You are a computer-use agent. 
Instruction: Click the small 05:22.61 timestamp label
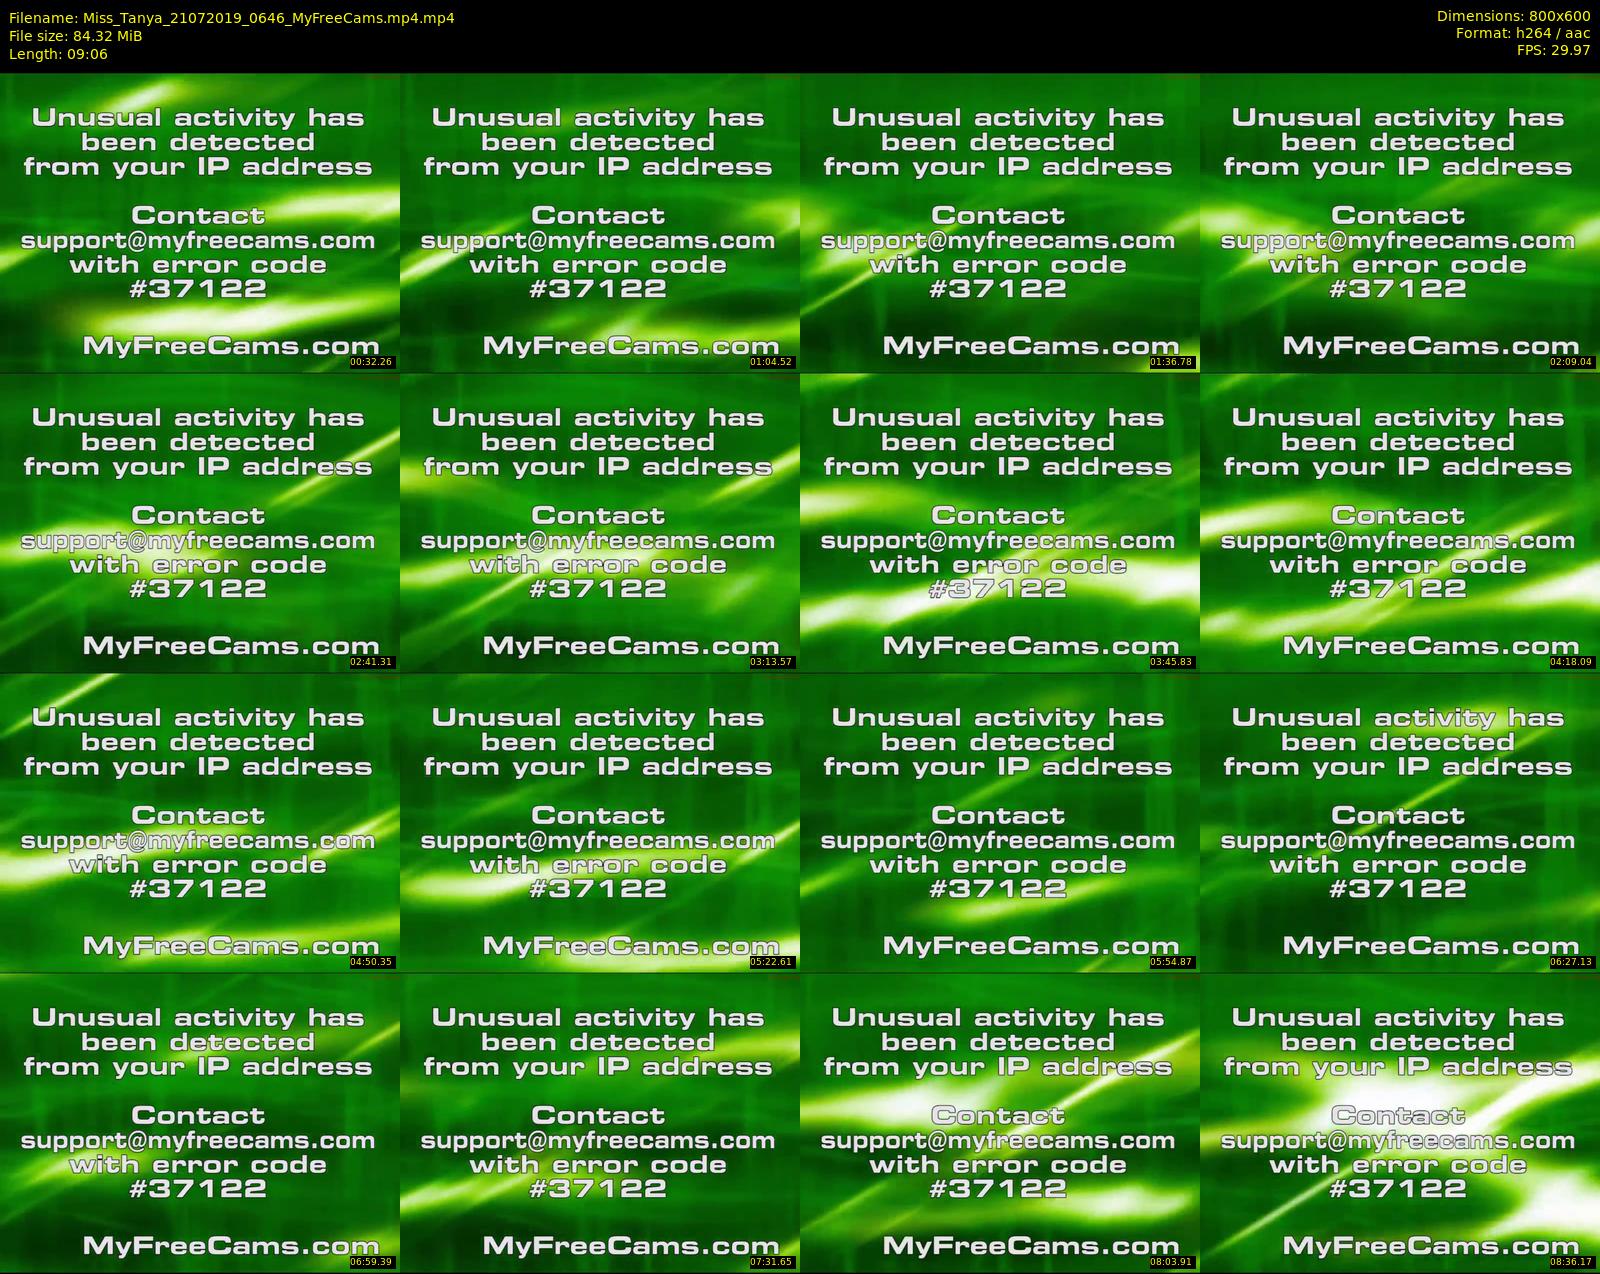pos(772,962)
